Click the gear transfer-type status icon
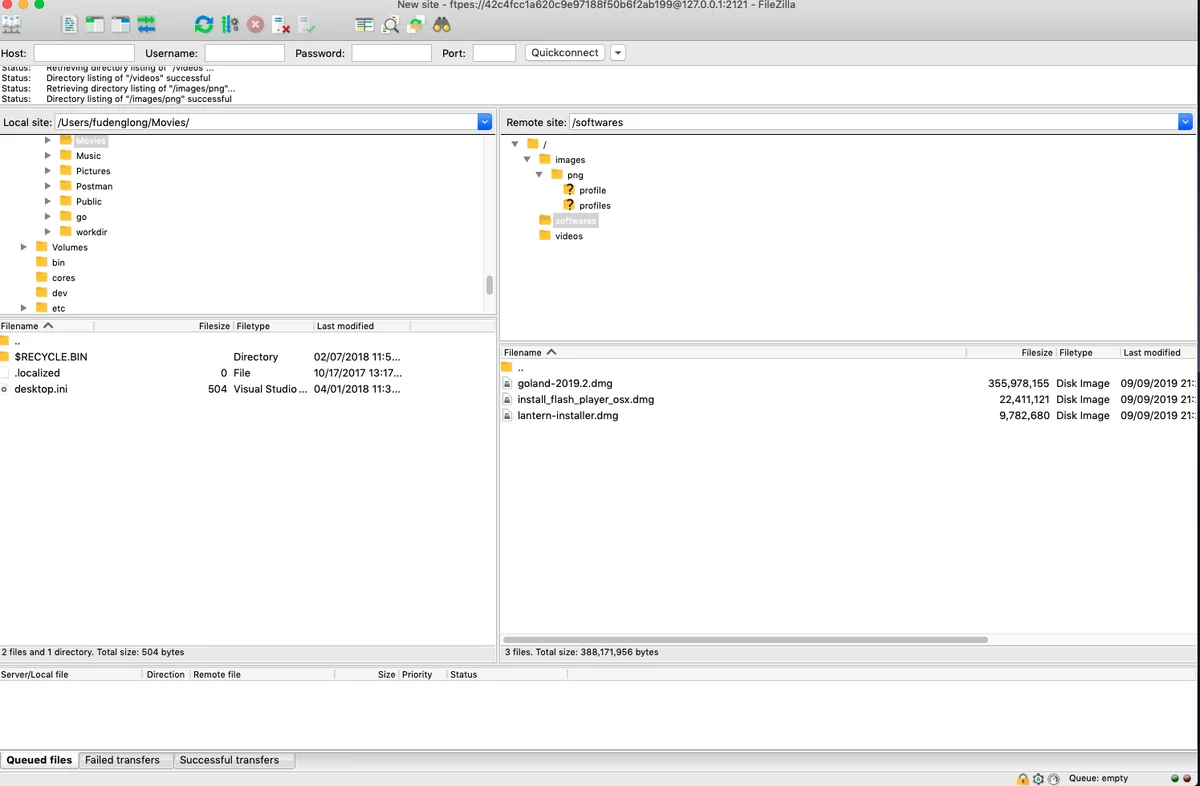 [x=1038, y=779]
